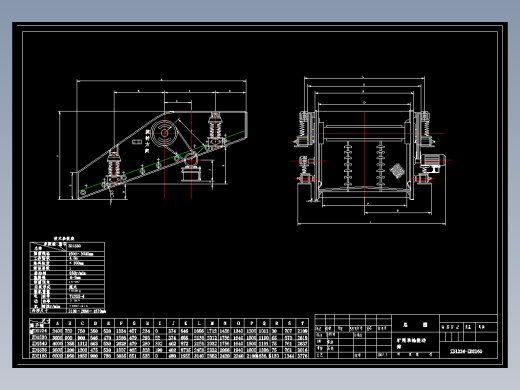
Task: Click the eccentric pulley wheel in the side view
Action: (164, 133)
